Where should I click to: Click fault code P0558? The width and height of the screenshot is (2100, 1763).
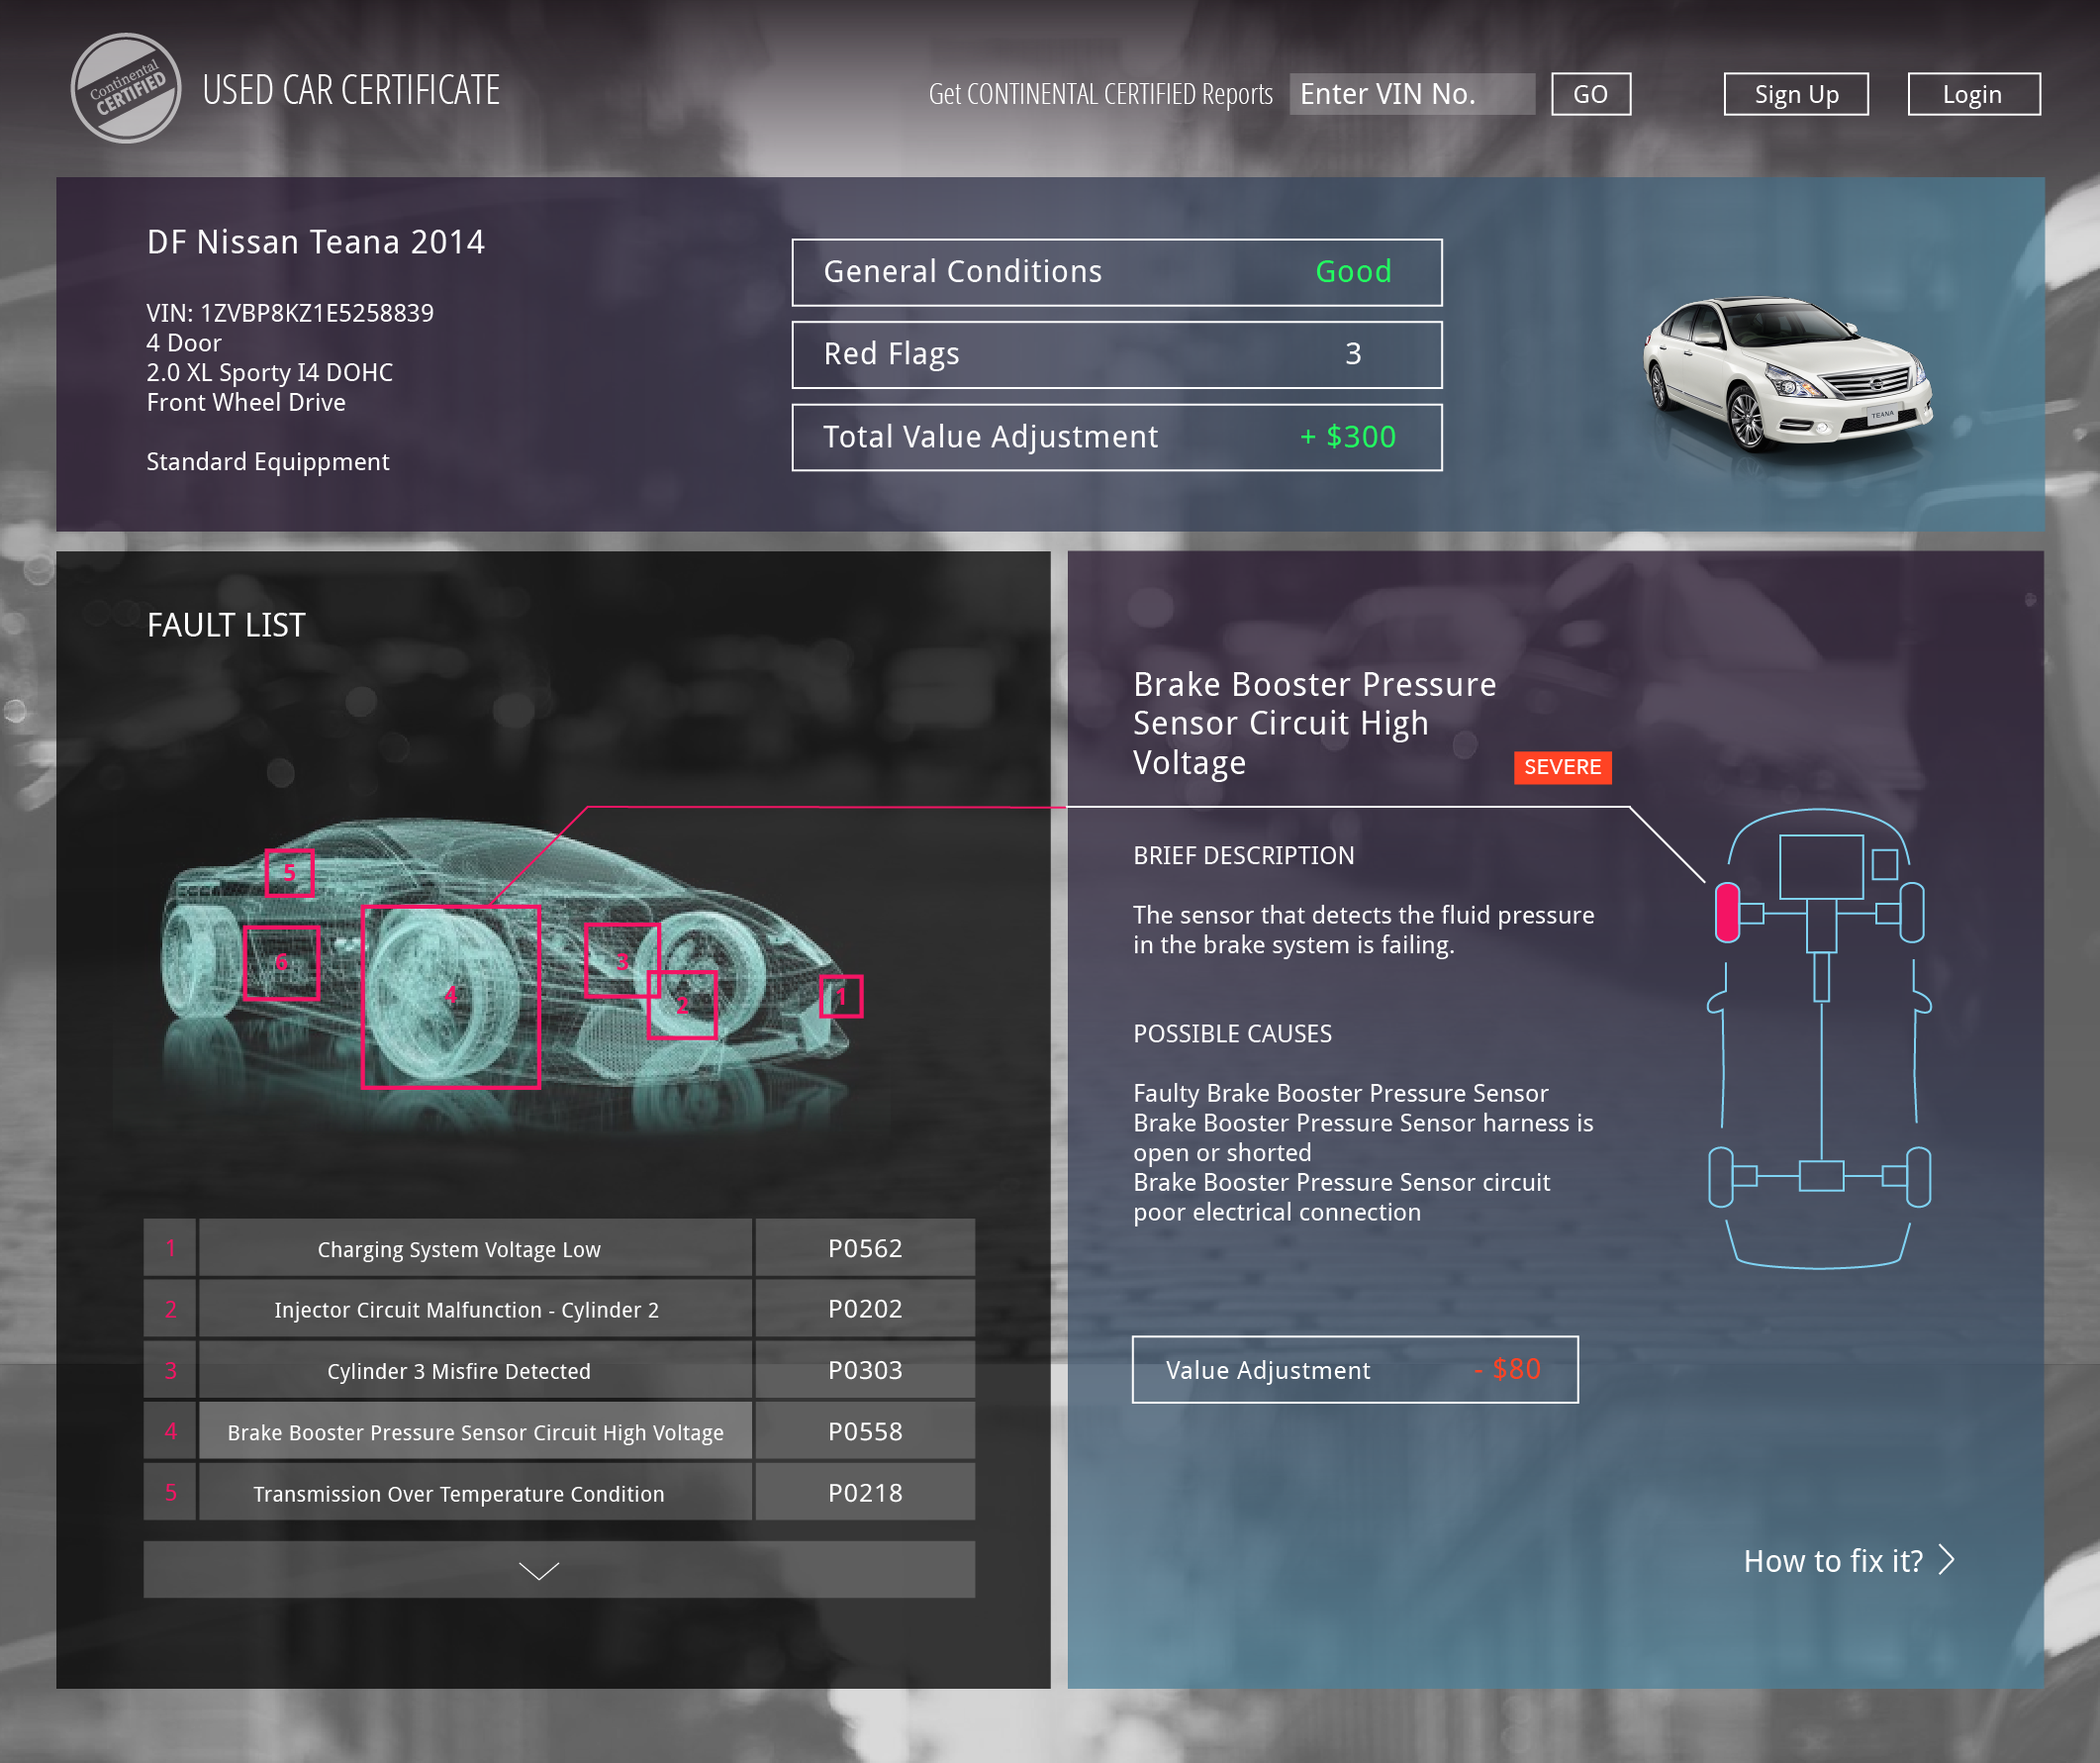[x=865, y=1431]
